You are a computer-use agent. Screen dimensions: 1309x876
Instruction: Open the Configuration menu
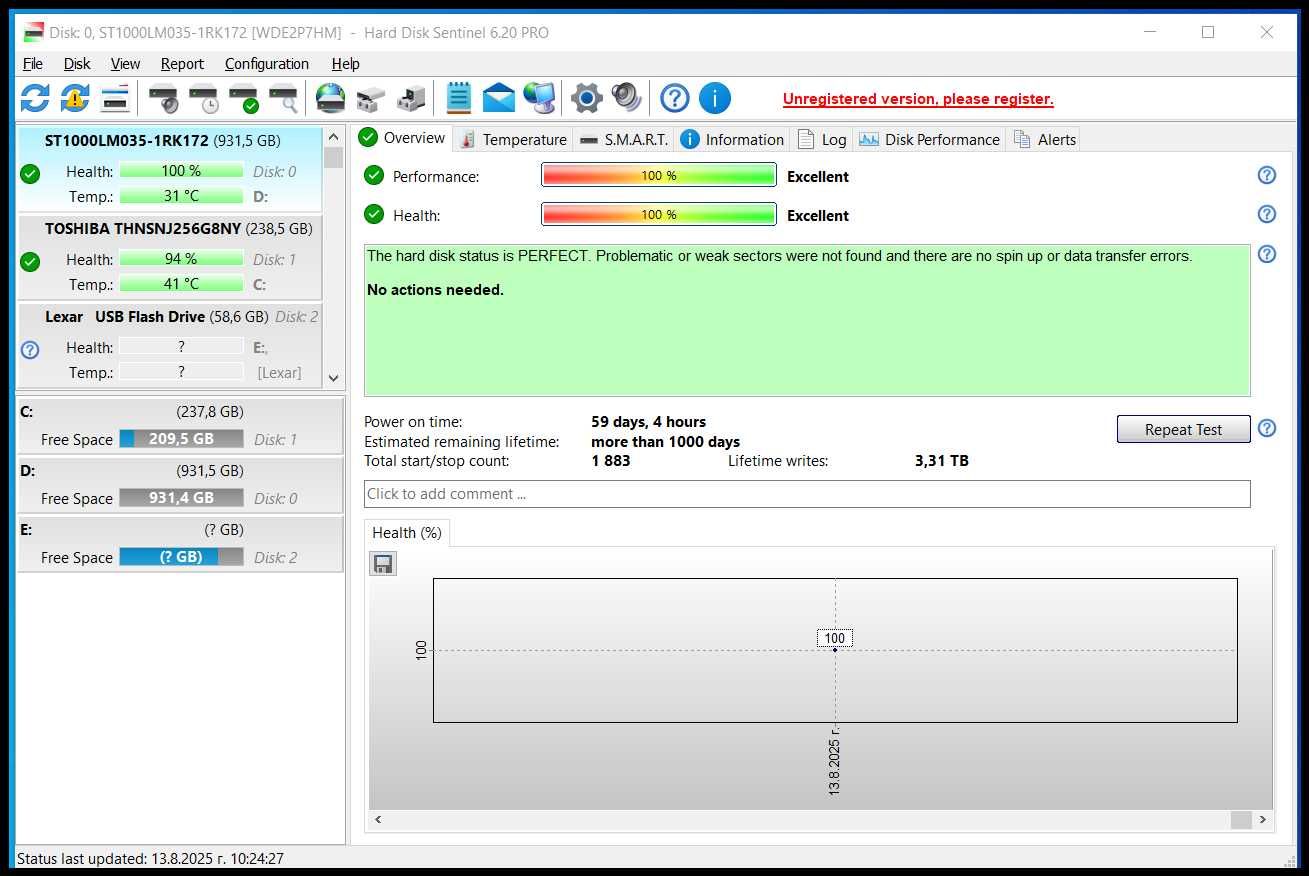pyautogui.click(x=266, y=63)
